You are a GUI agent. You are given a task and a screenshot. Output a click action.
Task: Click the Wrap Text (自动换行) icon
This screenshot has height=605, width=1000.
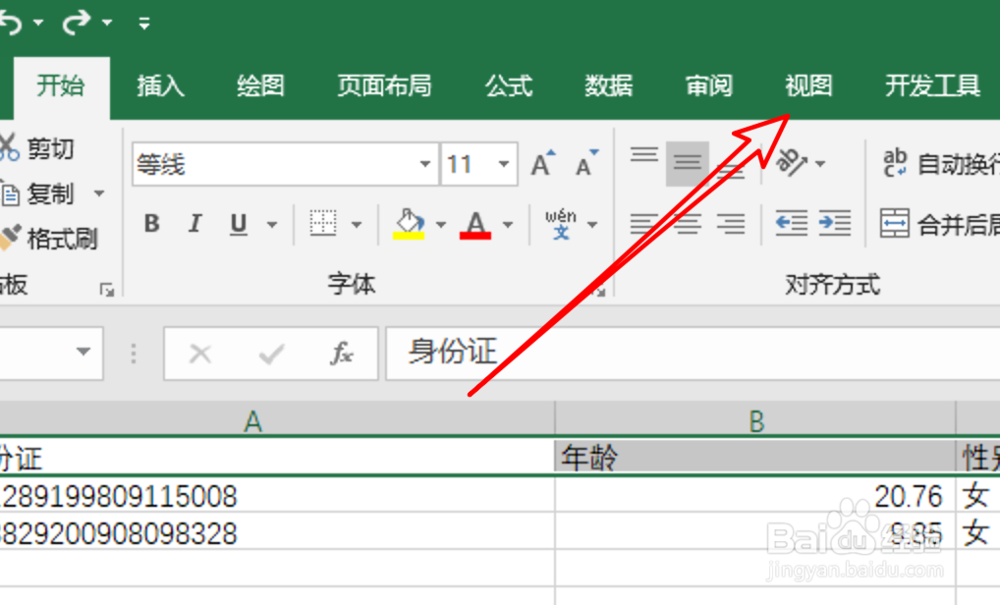click(893, 163)
